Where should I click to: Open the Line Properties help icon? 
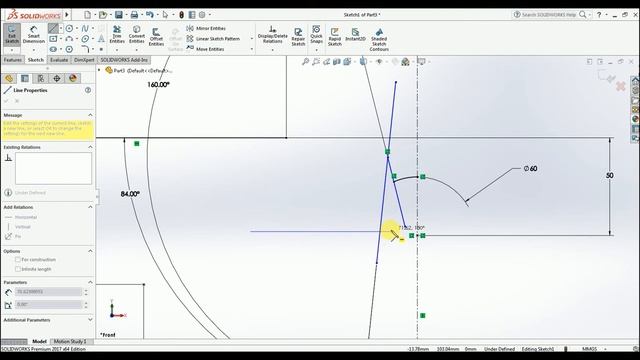coord(88,90)
